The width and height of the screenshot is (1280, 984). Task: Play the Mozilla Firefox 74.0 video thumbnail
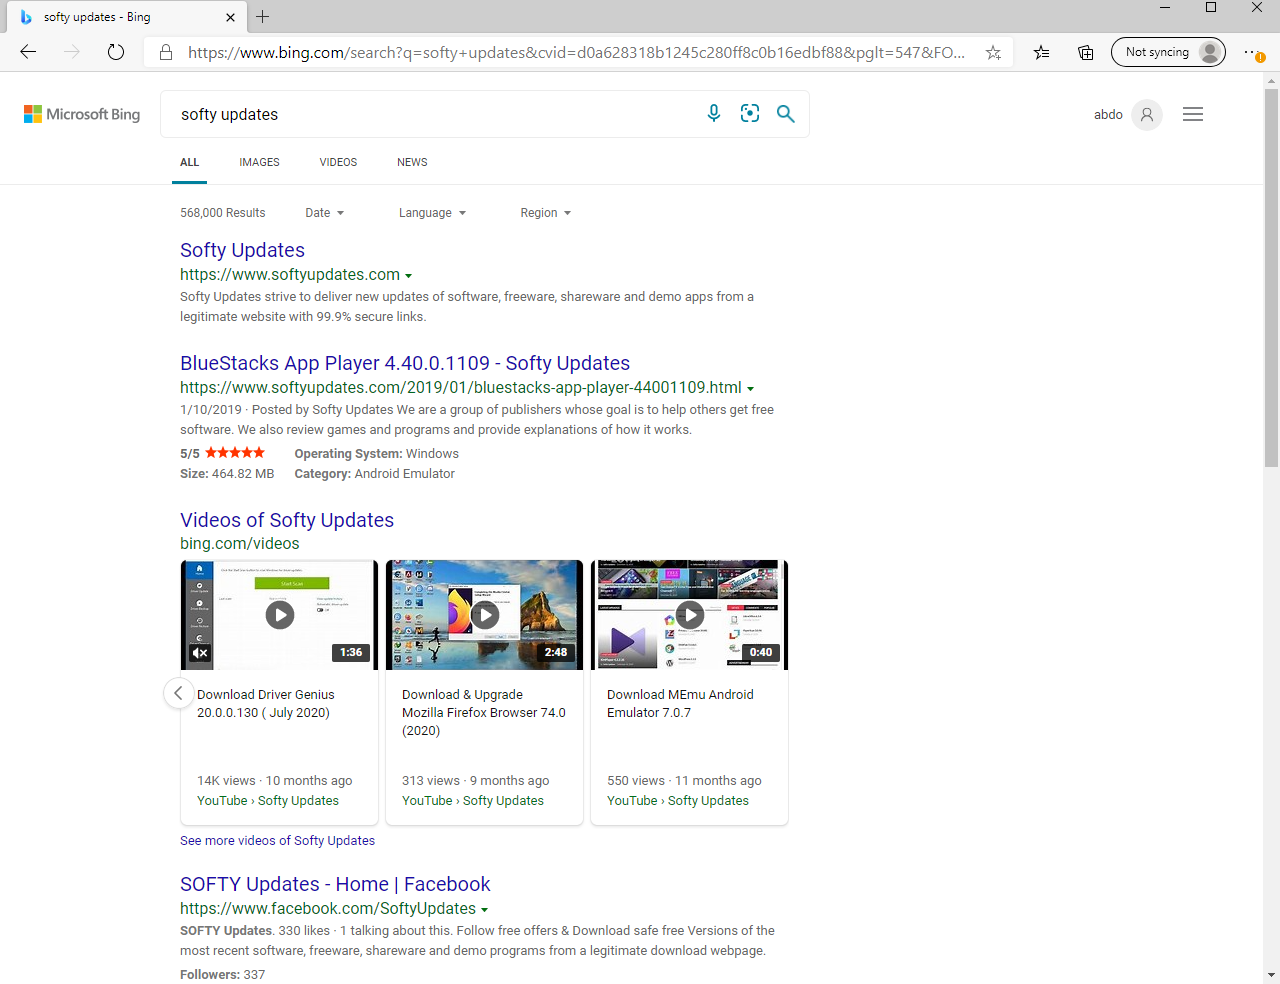point(484,615)
